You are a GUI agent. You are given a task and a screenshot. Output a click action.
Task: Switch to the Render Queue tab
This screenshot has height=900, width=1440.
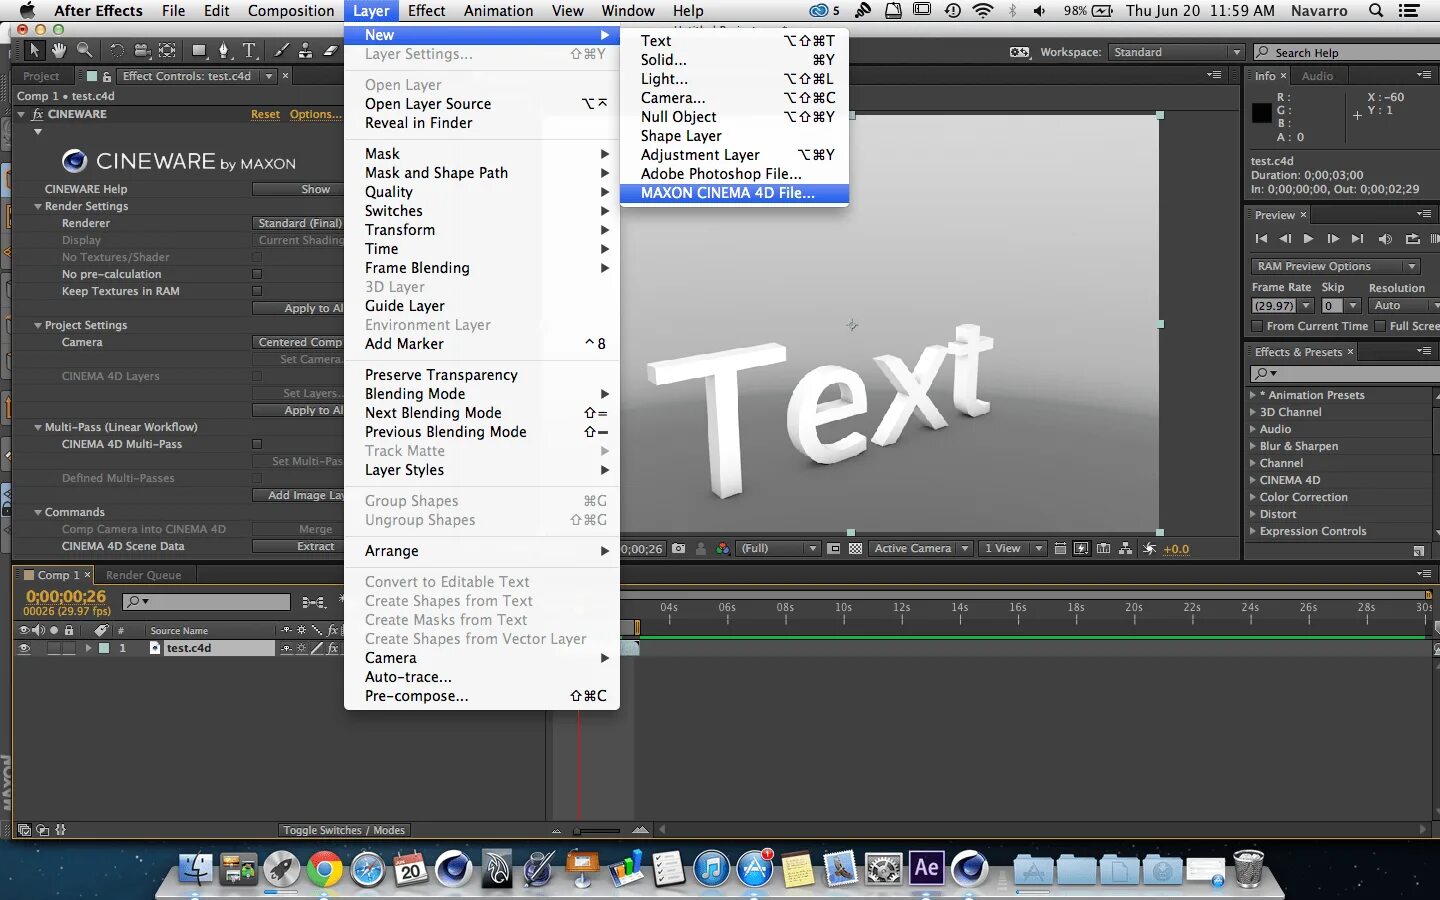coord(144,575)
